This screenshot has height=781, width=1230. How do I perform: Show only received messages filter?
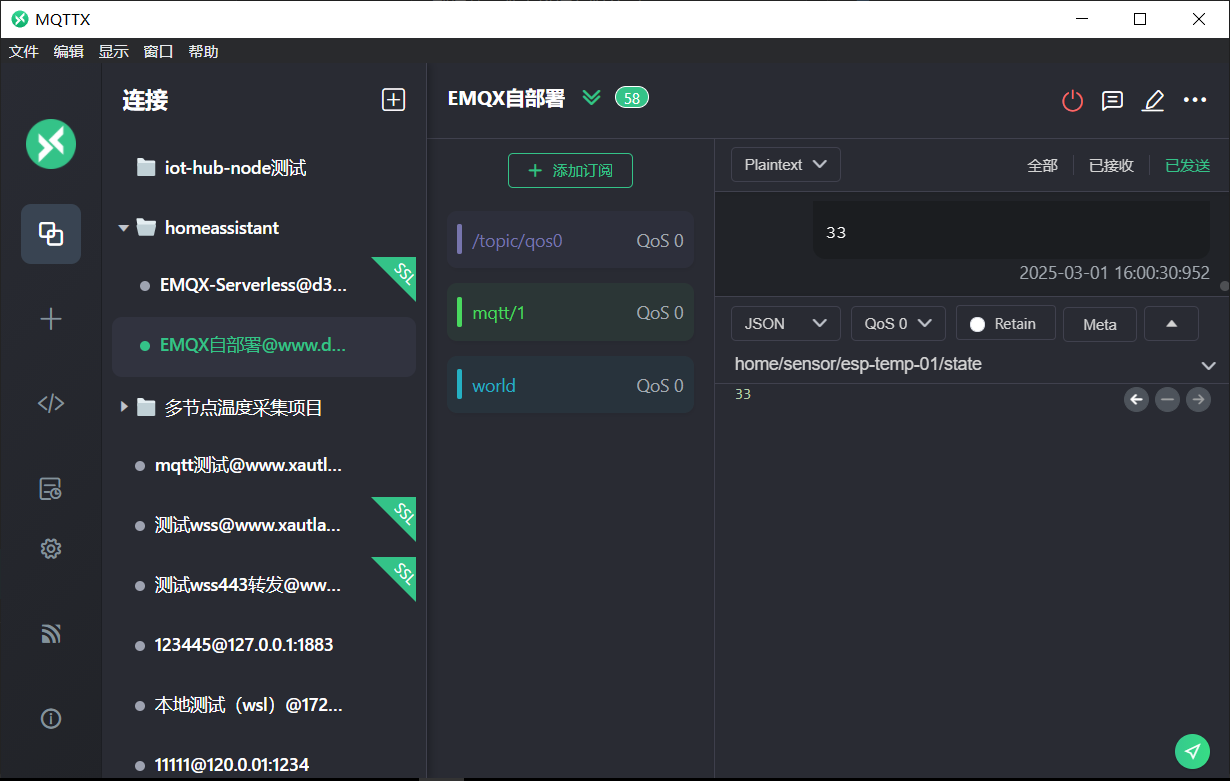click(1111, 166)
